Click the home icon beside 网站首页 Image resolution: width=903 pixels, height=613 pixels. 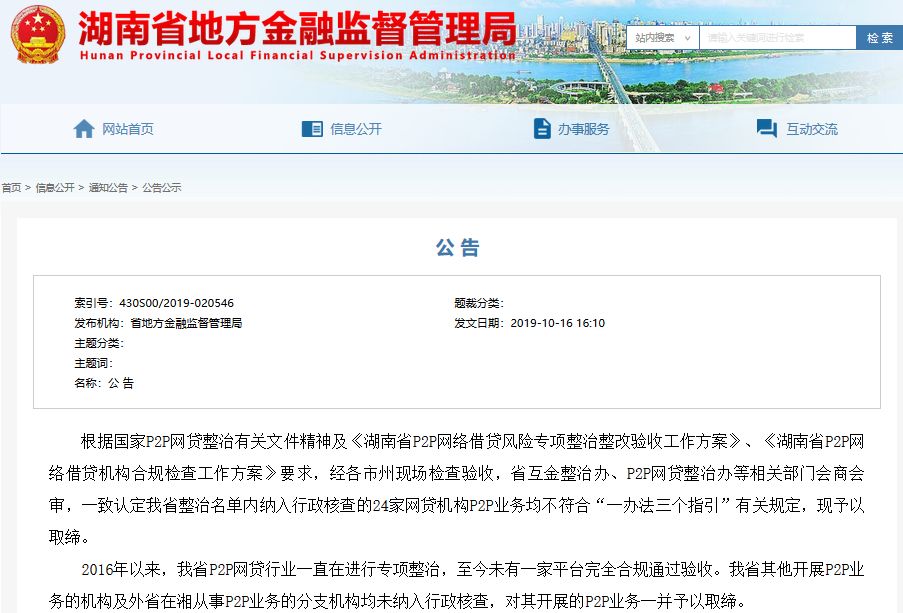[84, 129]
